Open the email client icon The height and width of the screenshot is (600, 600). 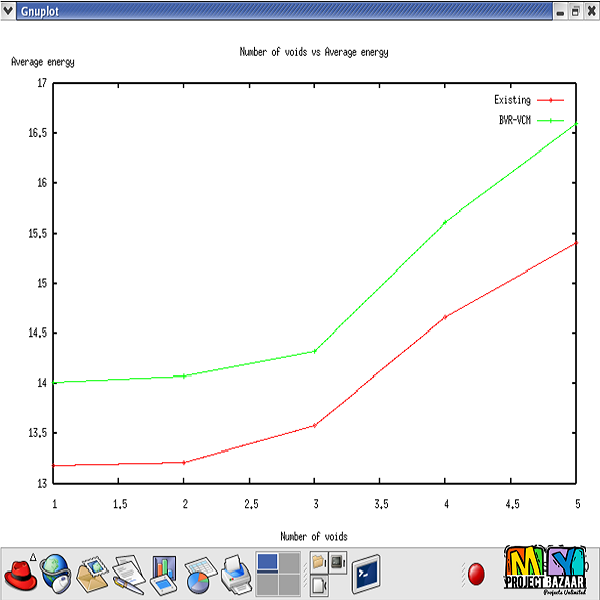(93, 574)
